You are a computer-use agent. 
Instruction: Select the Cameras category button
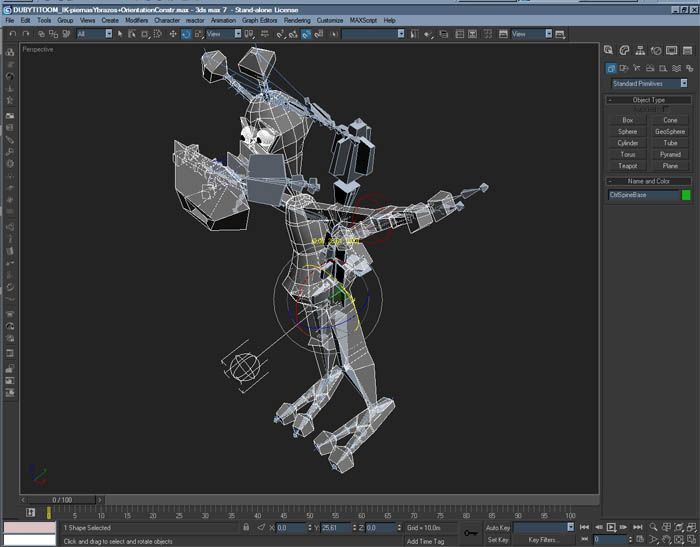(650, 68)
